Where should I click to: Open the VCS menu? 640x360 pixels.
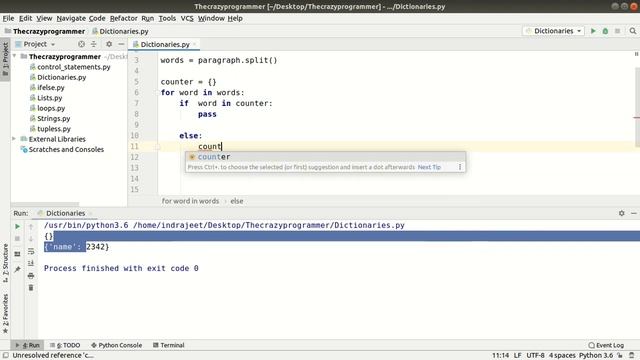pyautogui.click(x=187, y=18)
